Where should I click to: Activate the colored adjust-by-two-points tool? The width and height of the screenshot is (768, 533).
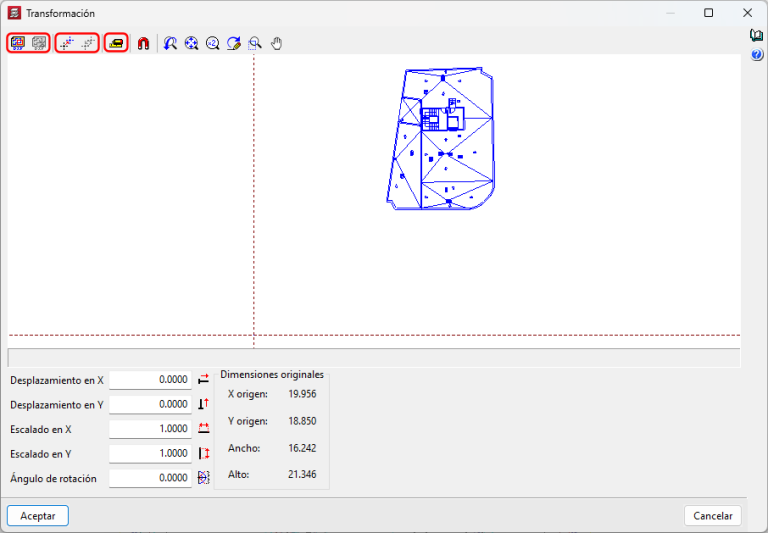(x=67, y=43)
